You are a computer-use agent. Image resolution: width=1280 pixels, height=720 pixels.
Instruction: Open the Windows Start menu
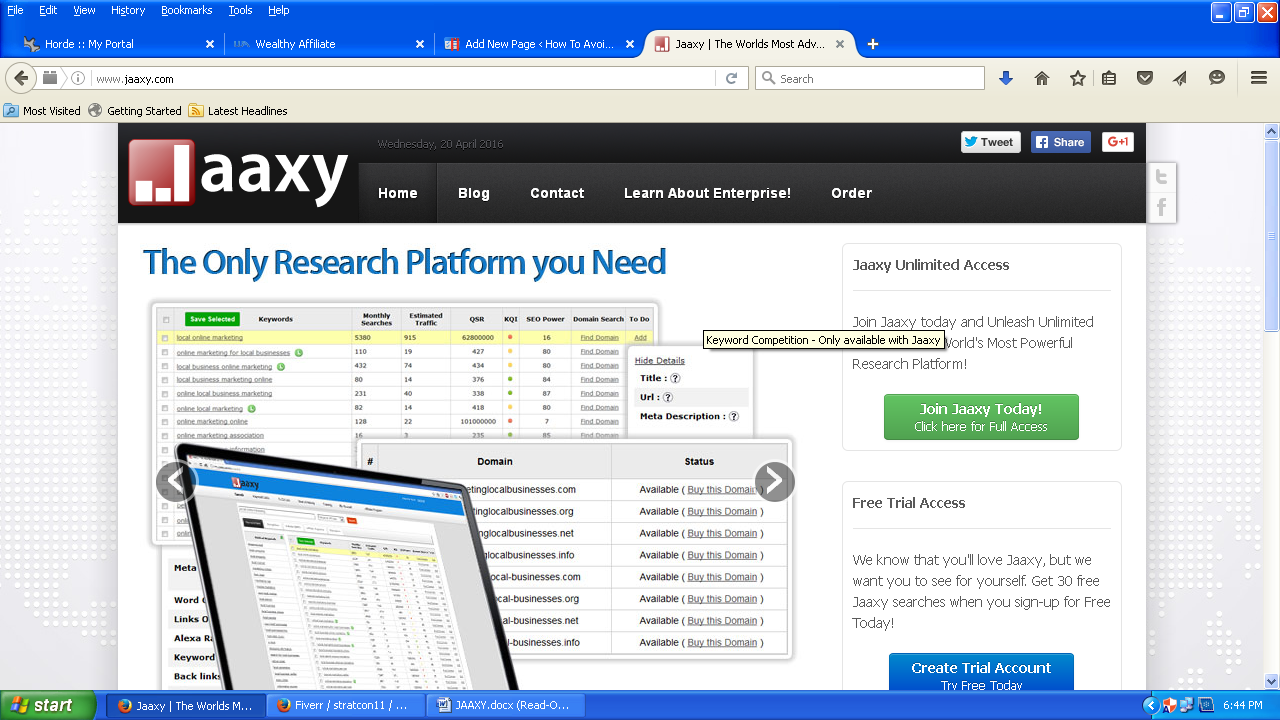point(48,705)
